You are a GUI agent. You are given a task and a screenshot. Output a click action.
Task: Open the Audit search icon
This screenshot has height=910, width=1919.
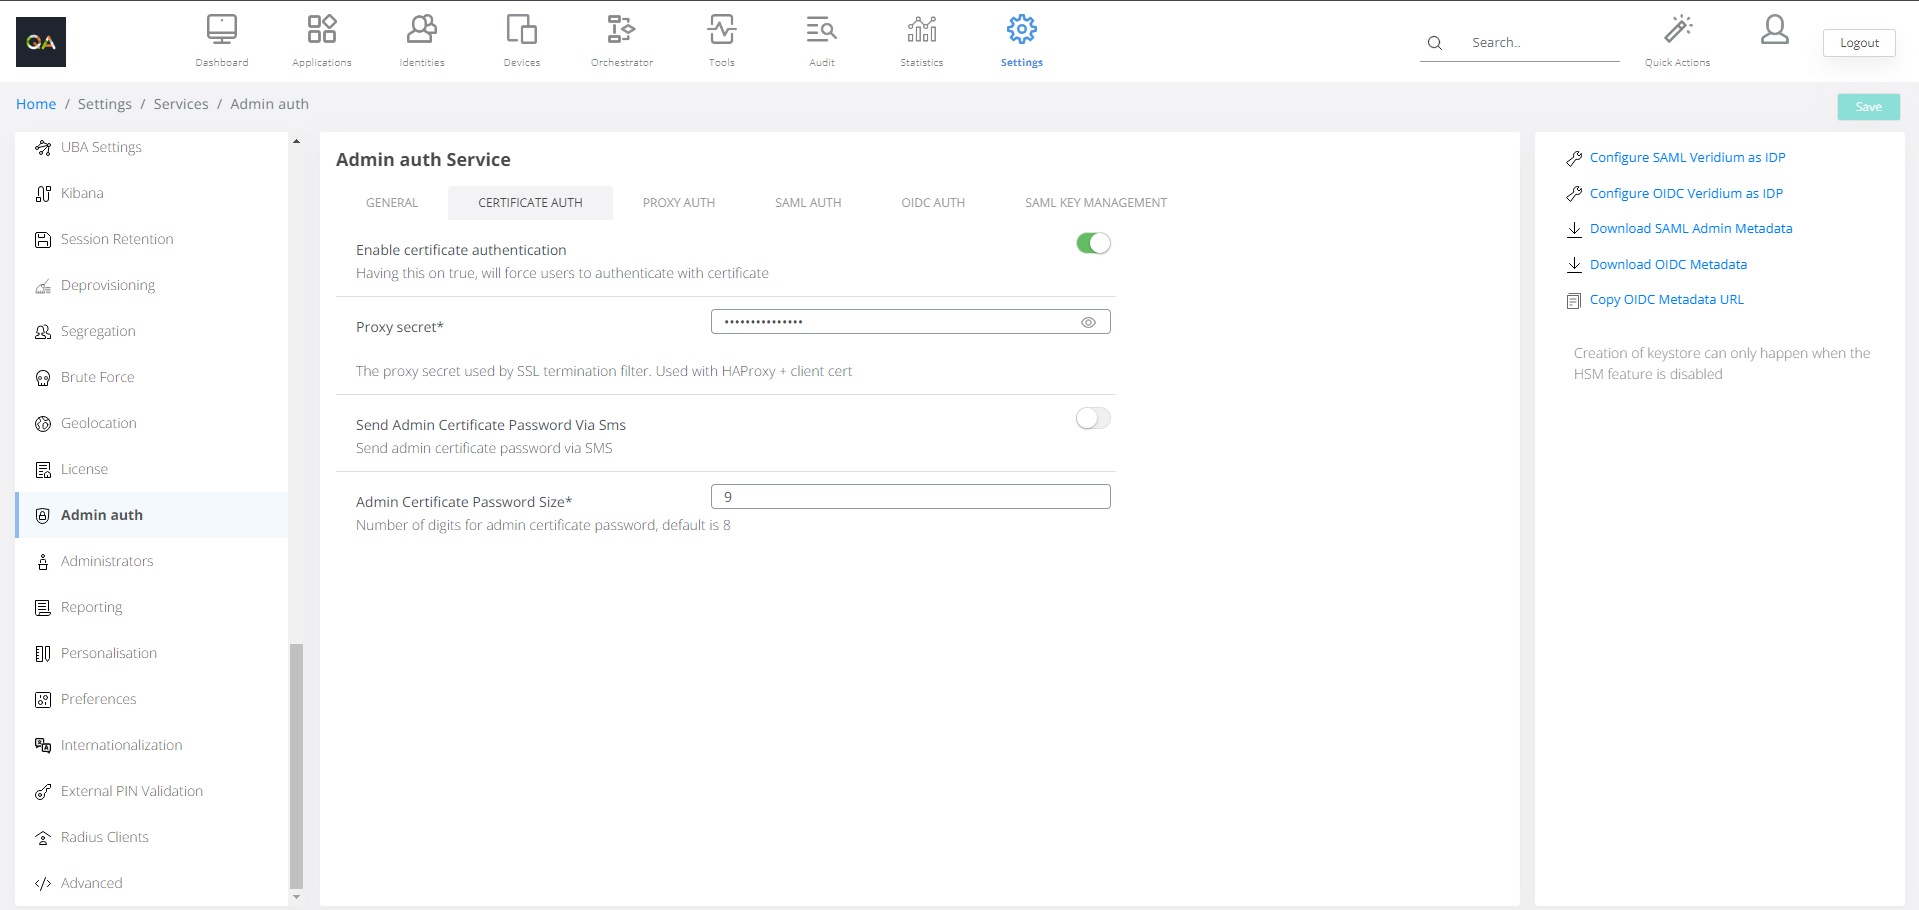tap(821, 30)
